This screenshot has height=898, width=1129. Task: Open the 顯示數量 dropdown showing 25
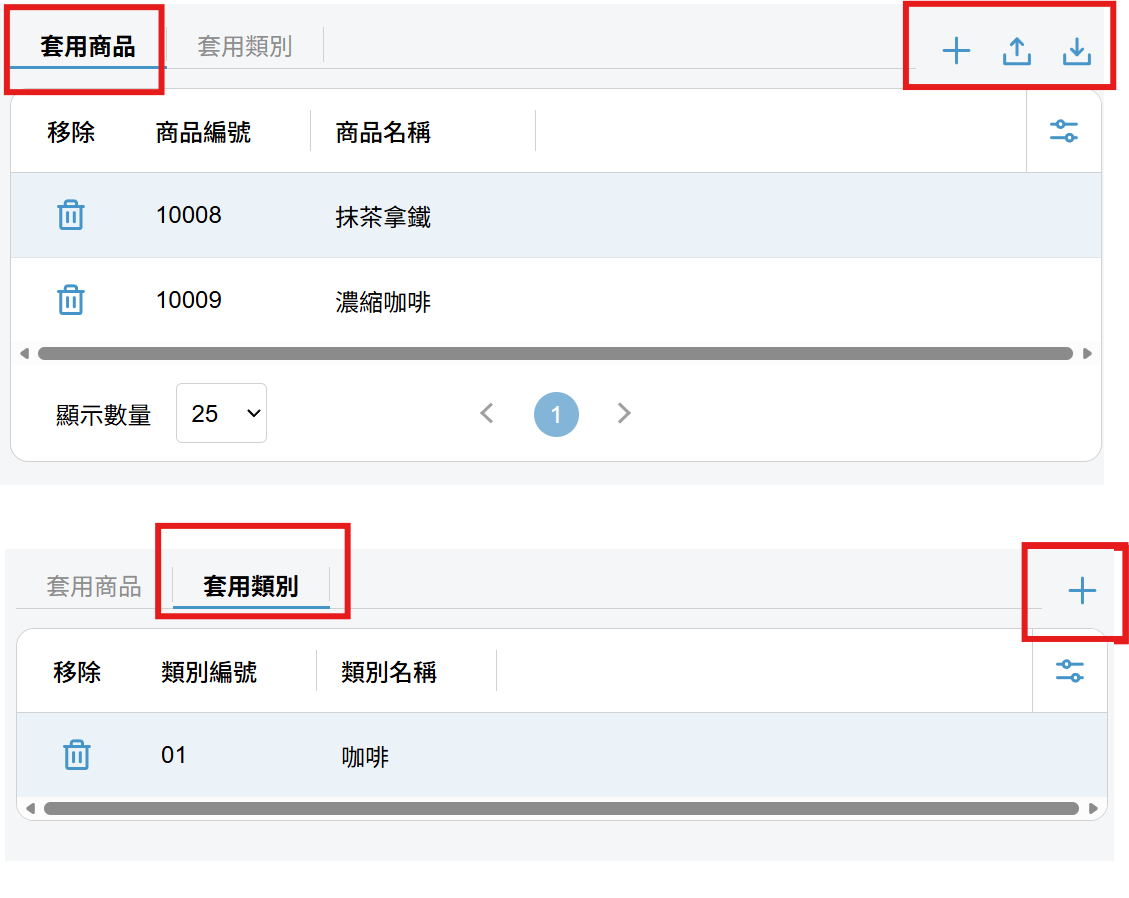221,413
